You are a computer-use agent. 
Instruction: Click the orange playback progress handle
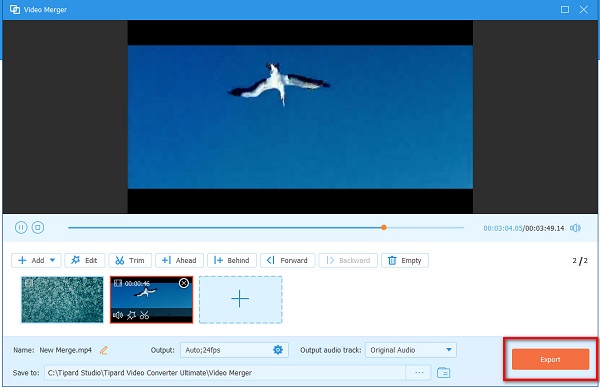384,227
